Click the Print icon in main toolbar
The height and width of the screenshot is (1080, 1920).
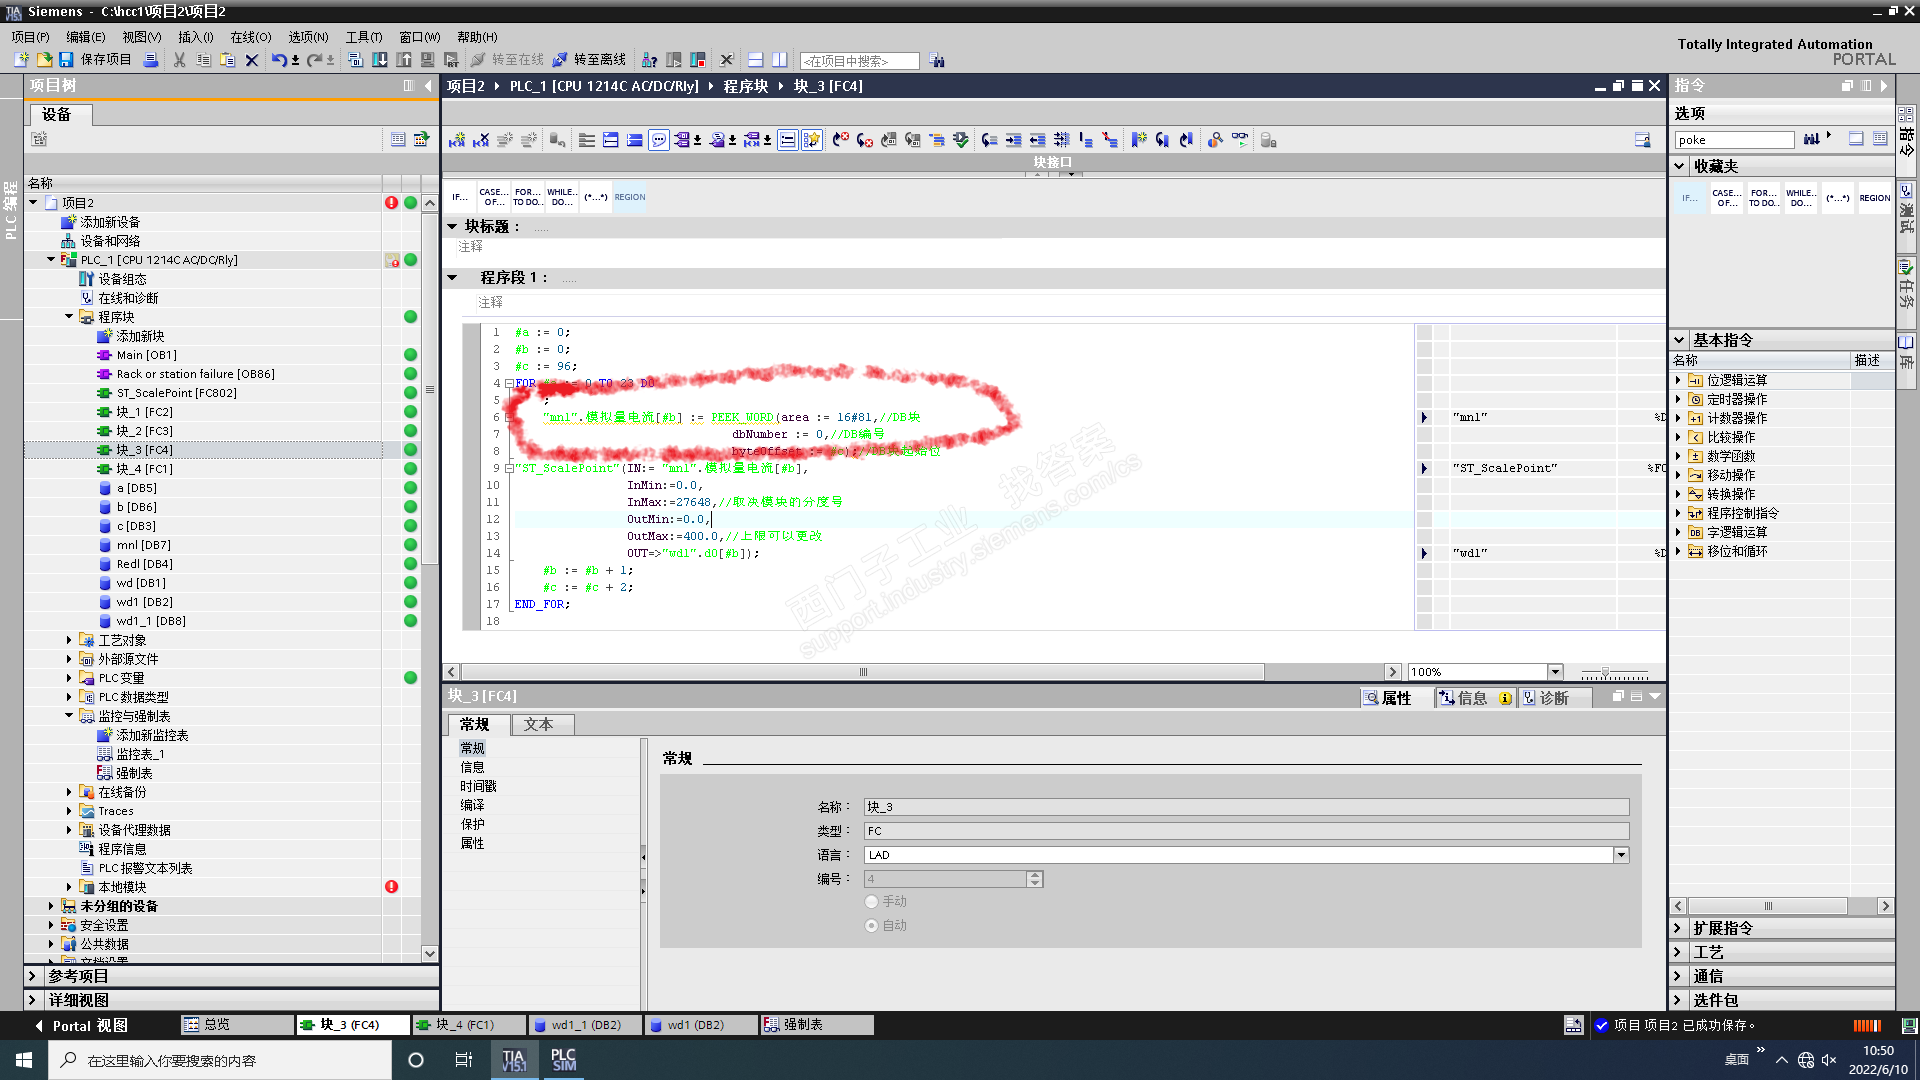pos(150,60)
